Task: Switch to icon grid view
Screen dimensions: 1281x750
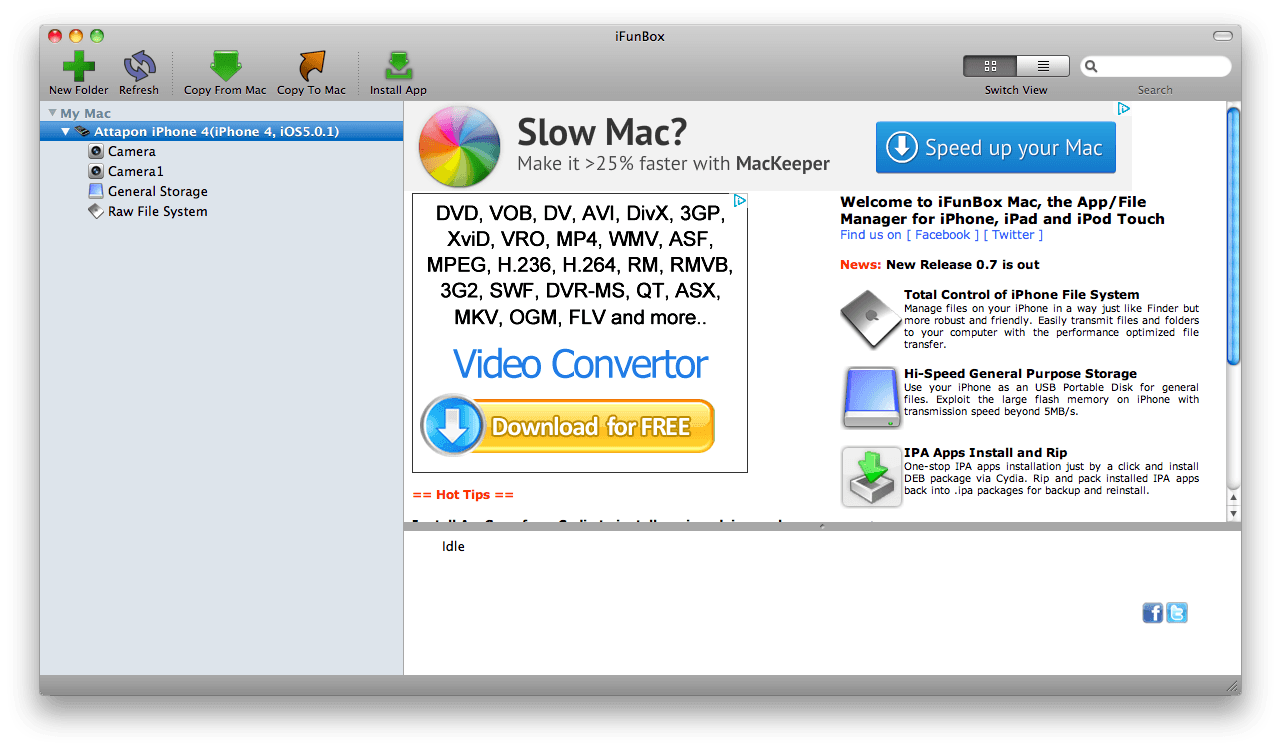Action: pos(990,66)
